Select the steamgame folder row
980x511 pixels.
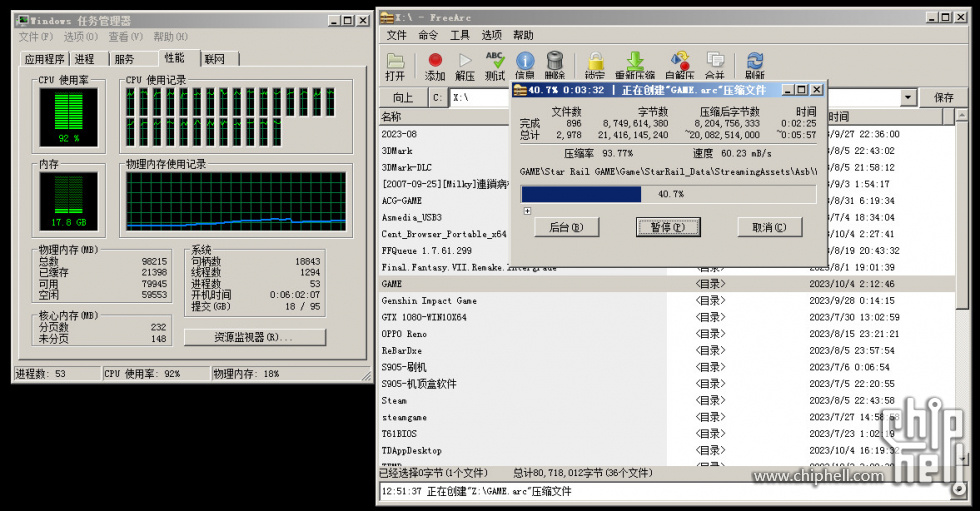pyautogui.click(x=666, y=417)
